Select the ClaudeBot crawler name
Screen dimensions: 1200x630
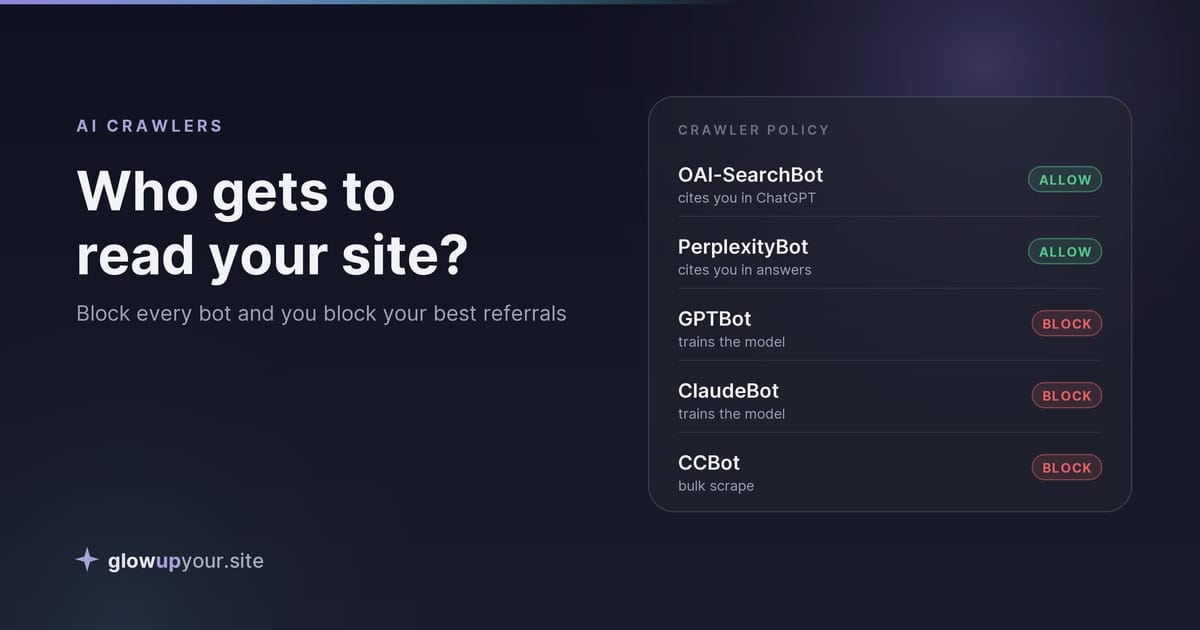point(728,391)
